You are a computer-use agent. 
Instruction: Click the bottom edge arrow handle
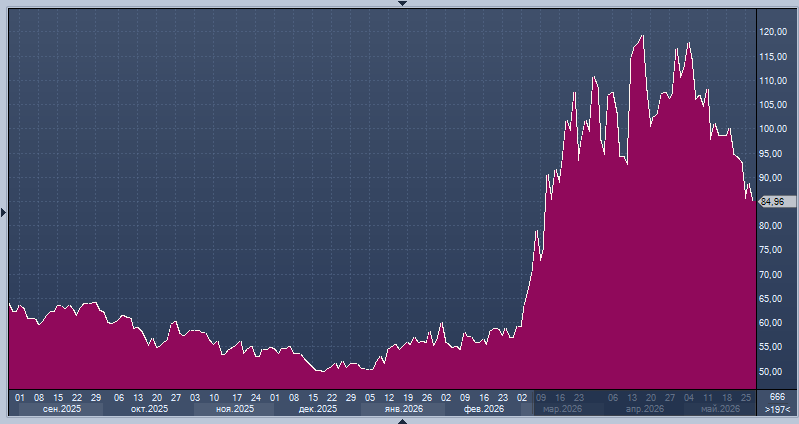(402, 421)
